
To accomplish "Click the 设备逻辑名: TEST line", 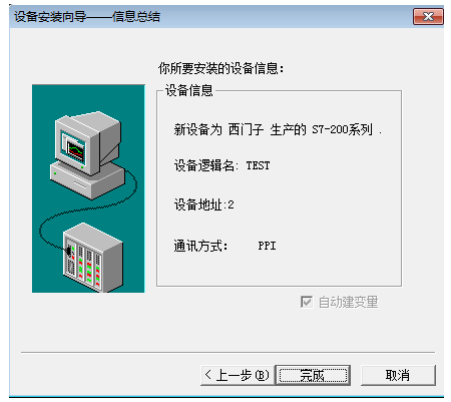I will 222,165.
